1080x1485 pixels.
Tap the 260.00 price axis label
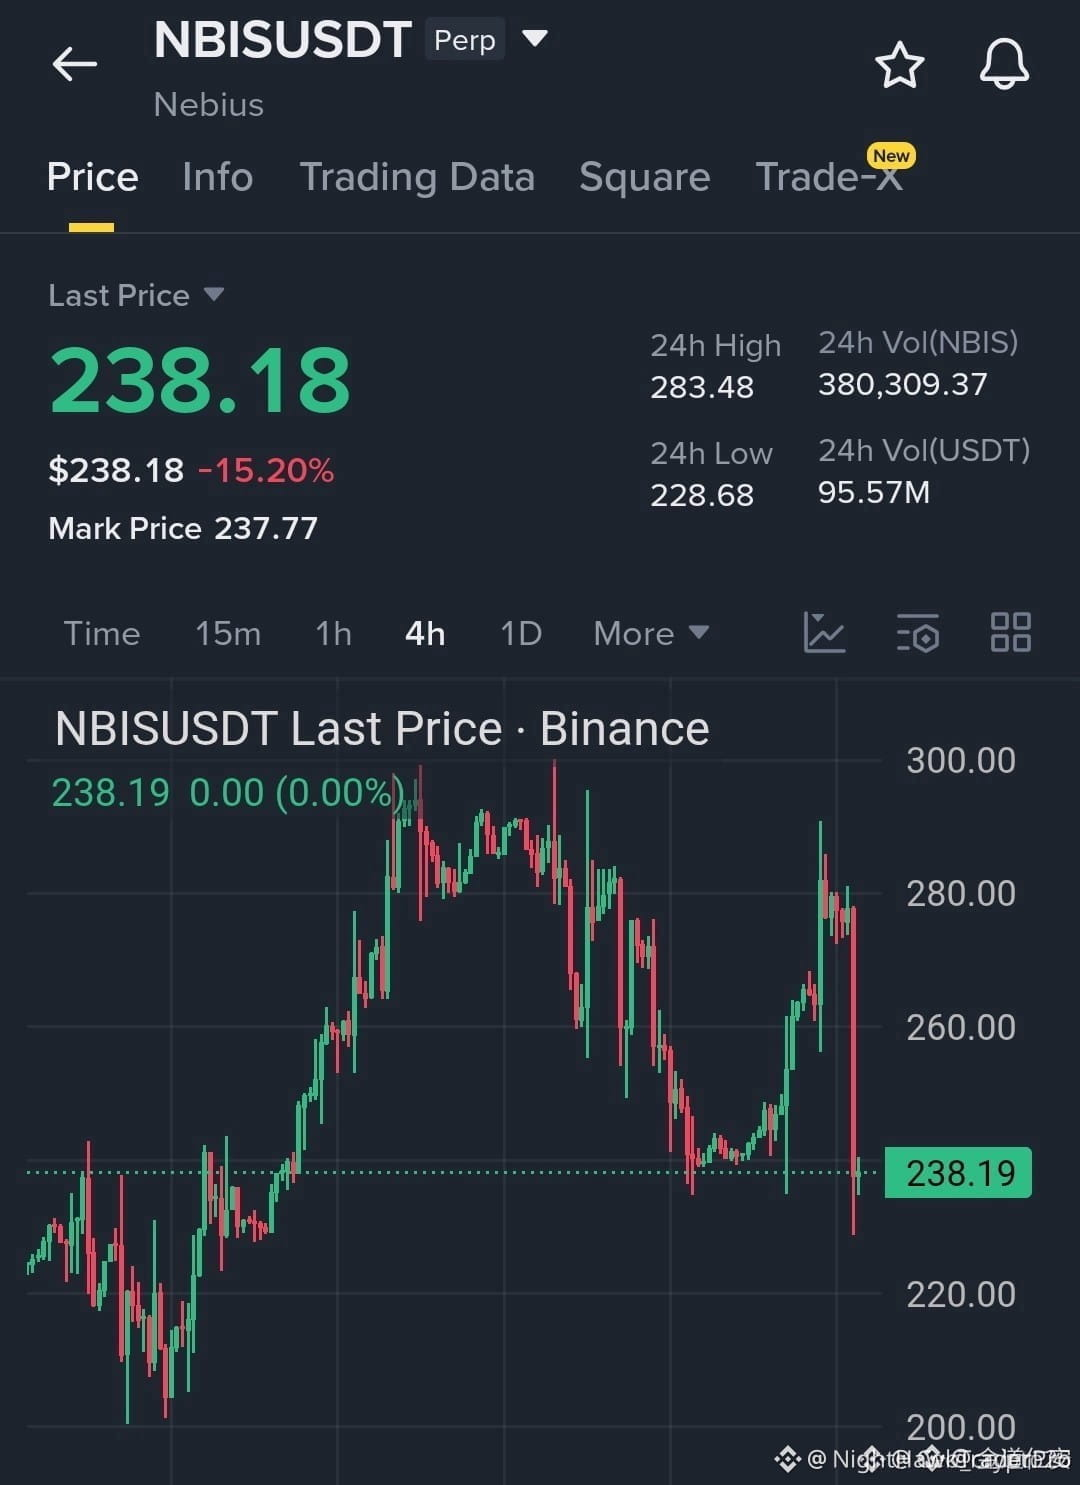(x=961, y=1027)
